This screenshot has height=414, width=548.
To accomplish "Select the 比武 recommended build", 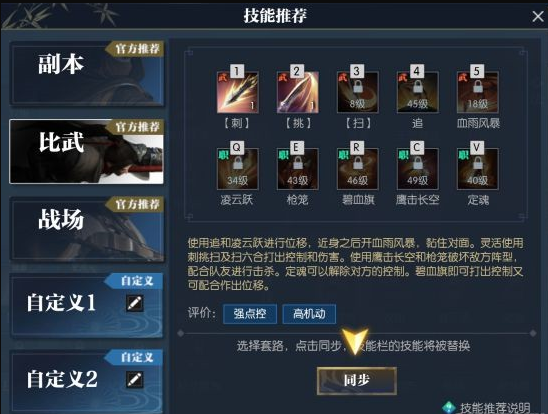I will point(86,151).
